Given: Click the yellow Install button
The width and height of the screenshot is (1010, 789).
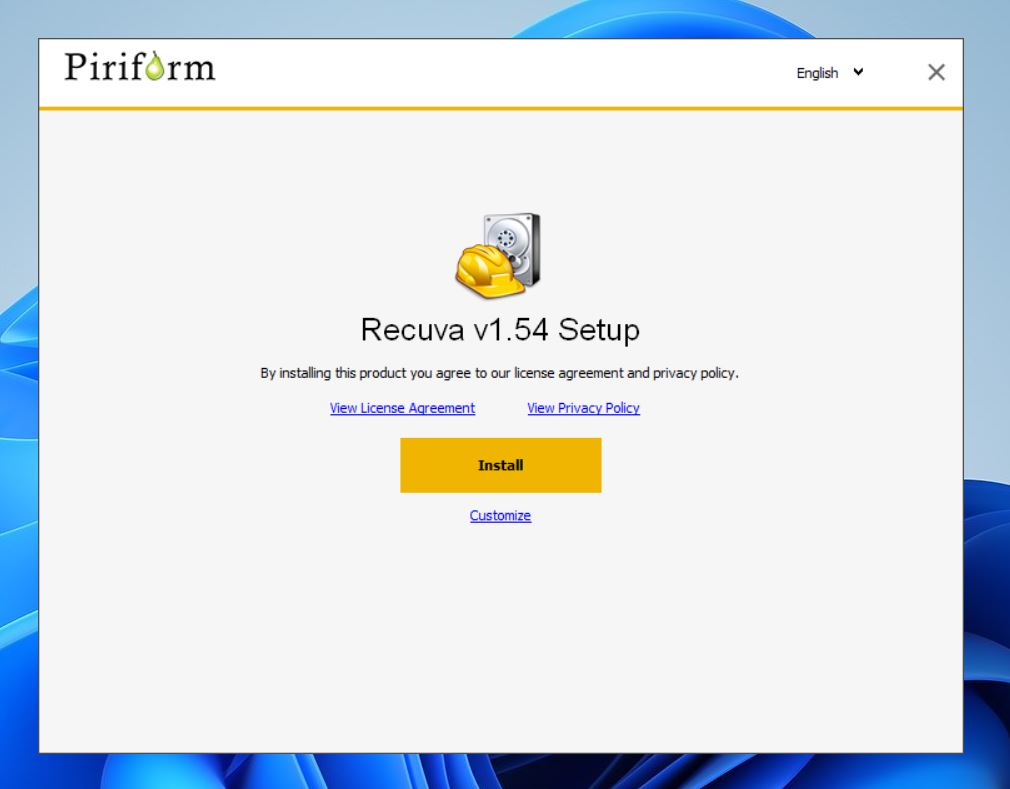Looking at the screenshot, I should point(500,465).
